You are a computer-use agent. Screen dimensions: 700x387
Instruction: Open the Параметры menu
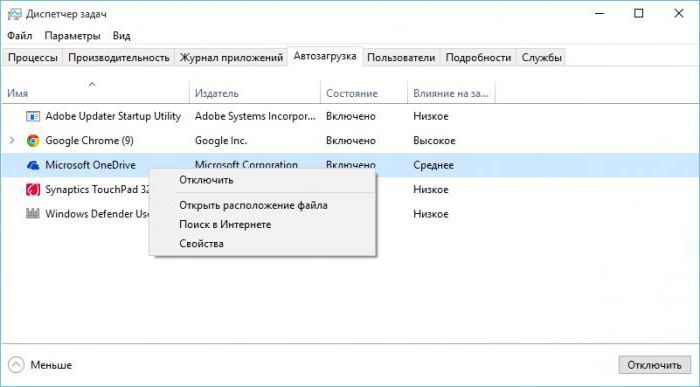pyautogui.click(x=72, y=36)
